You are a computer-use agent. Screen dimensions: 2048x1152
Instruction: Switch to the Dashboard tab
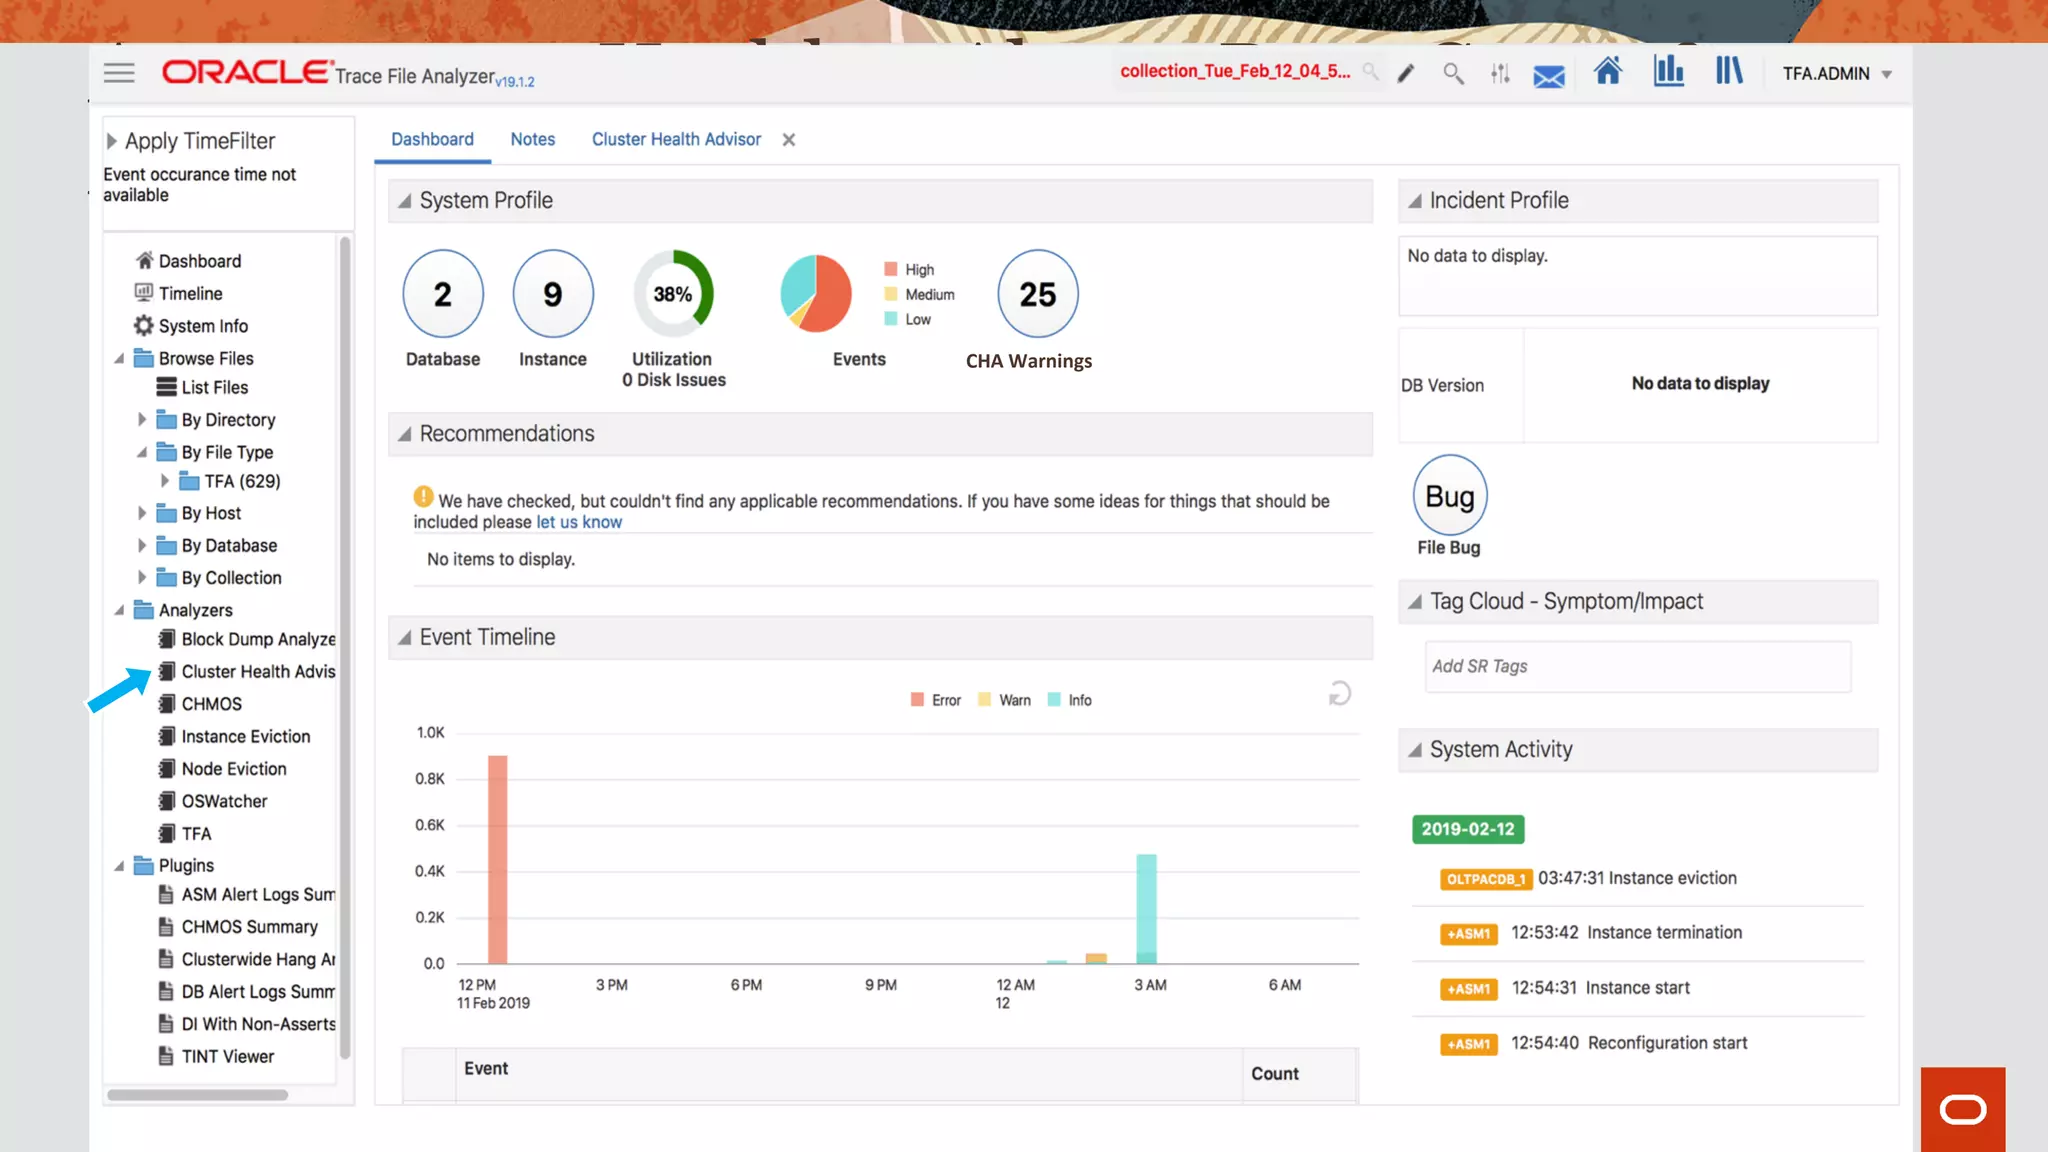(x=432, y=139)
